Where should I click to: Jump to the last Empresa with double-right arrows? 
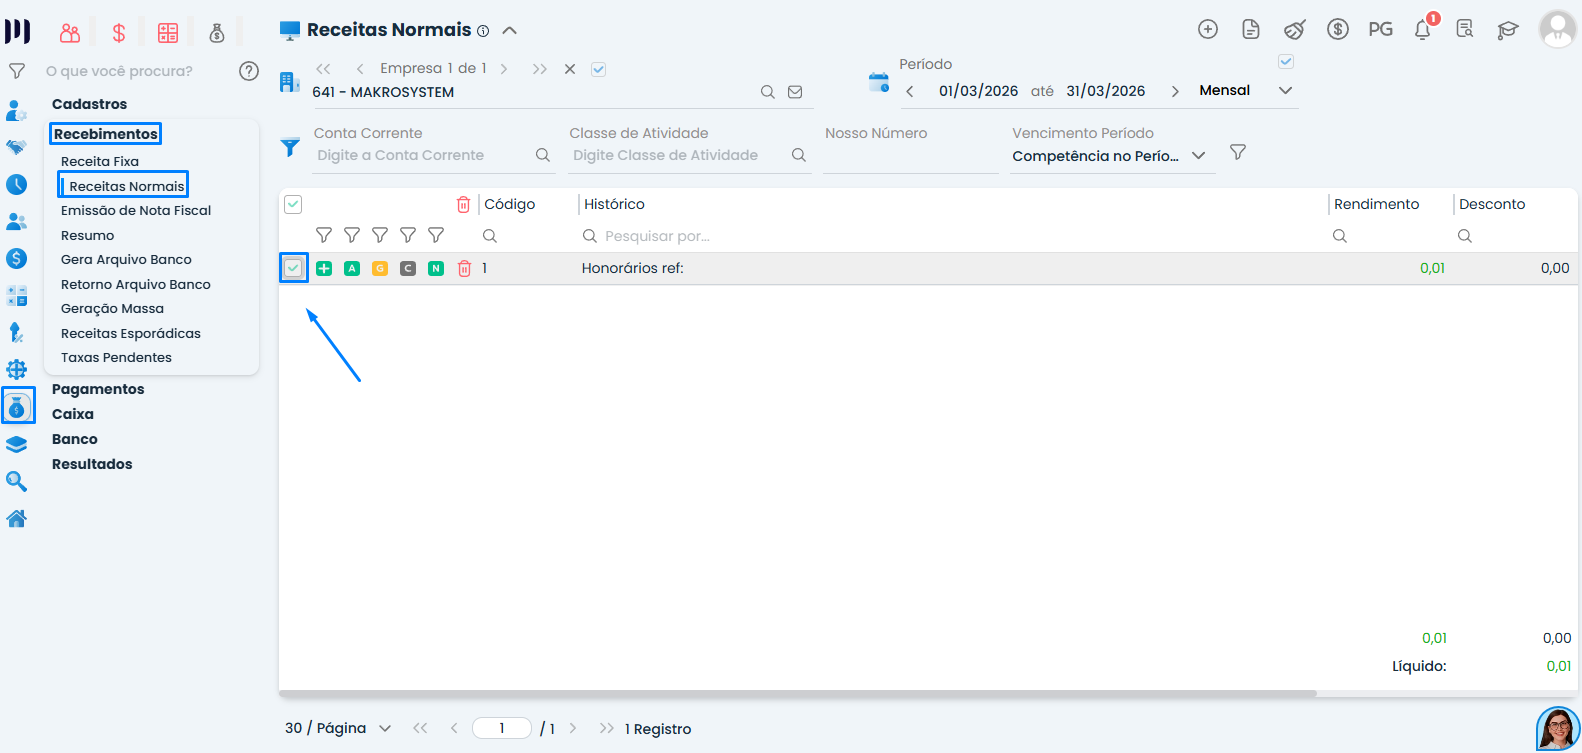540,69
